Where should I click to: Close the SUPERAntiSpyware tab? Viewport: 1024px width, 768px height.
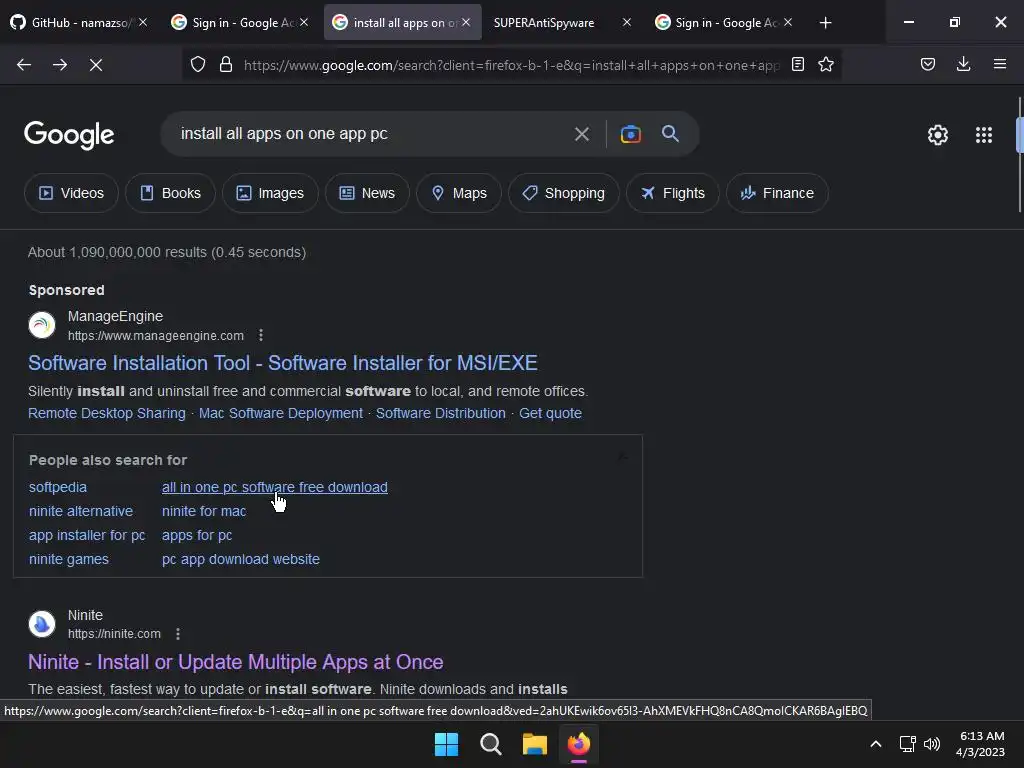coord(627,23)
